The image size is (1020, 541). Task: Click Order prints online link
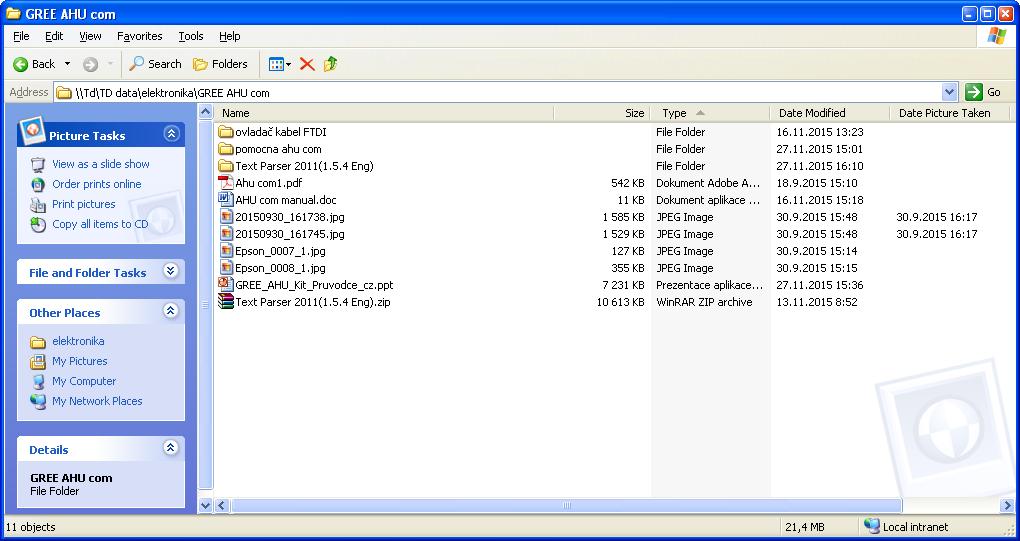pyautogui.click(x=97, y=184)
